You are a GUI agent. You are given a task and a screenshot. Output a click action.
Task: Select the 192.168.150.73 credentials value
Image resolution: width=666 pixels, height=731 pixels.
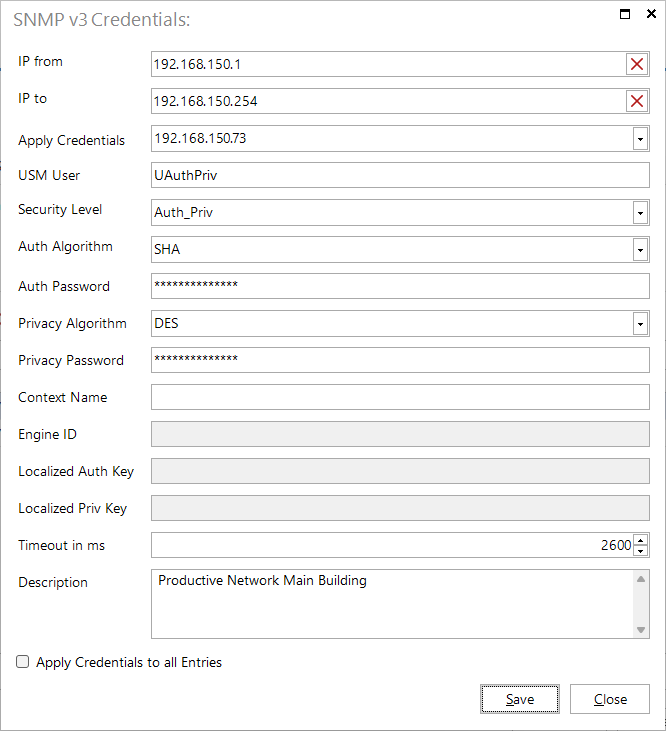coord(200,138)
